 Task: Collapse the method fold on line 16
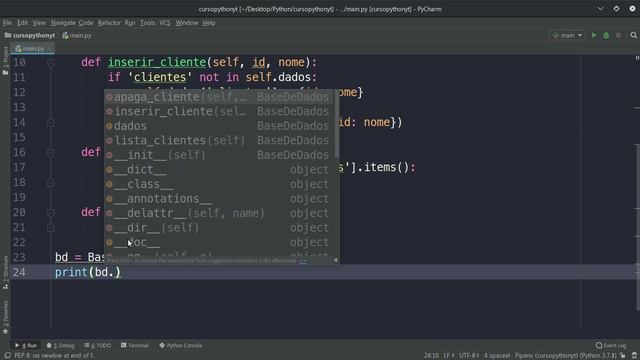51,153
